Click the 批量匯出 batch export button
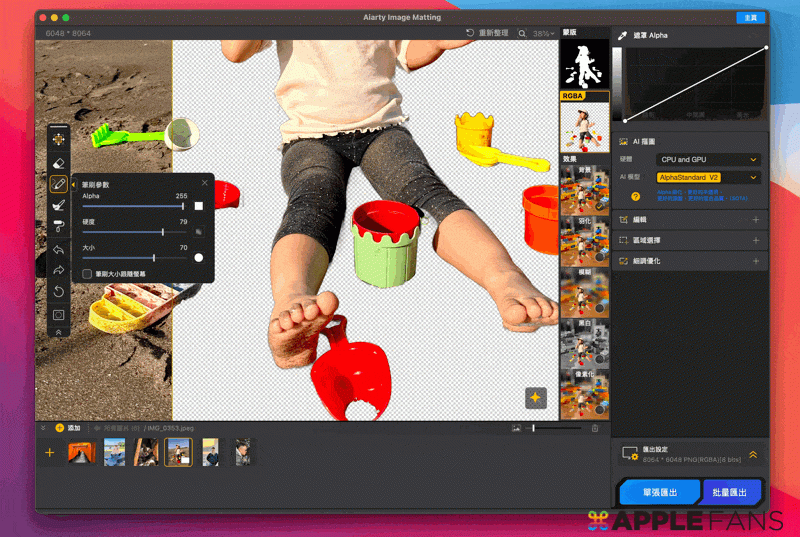The width and height of the screenshot is (800, 537). [732, 493]
